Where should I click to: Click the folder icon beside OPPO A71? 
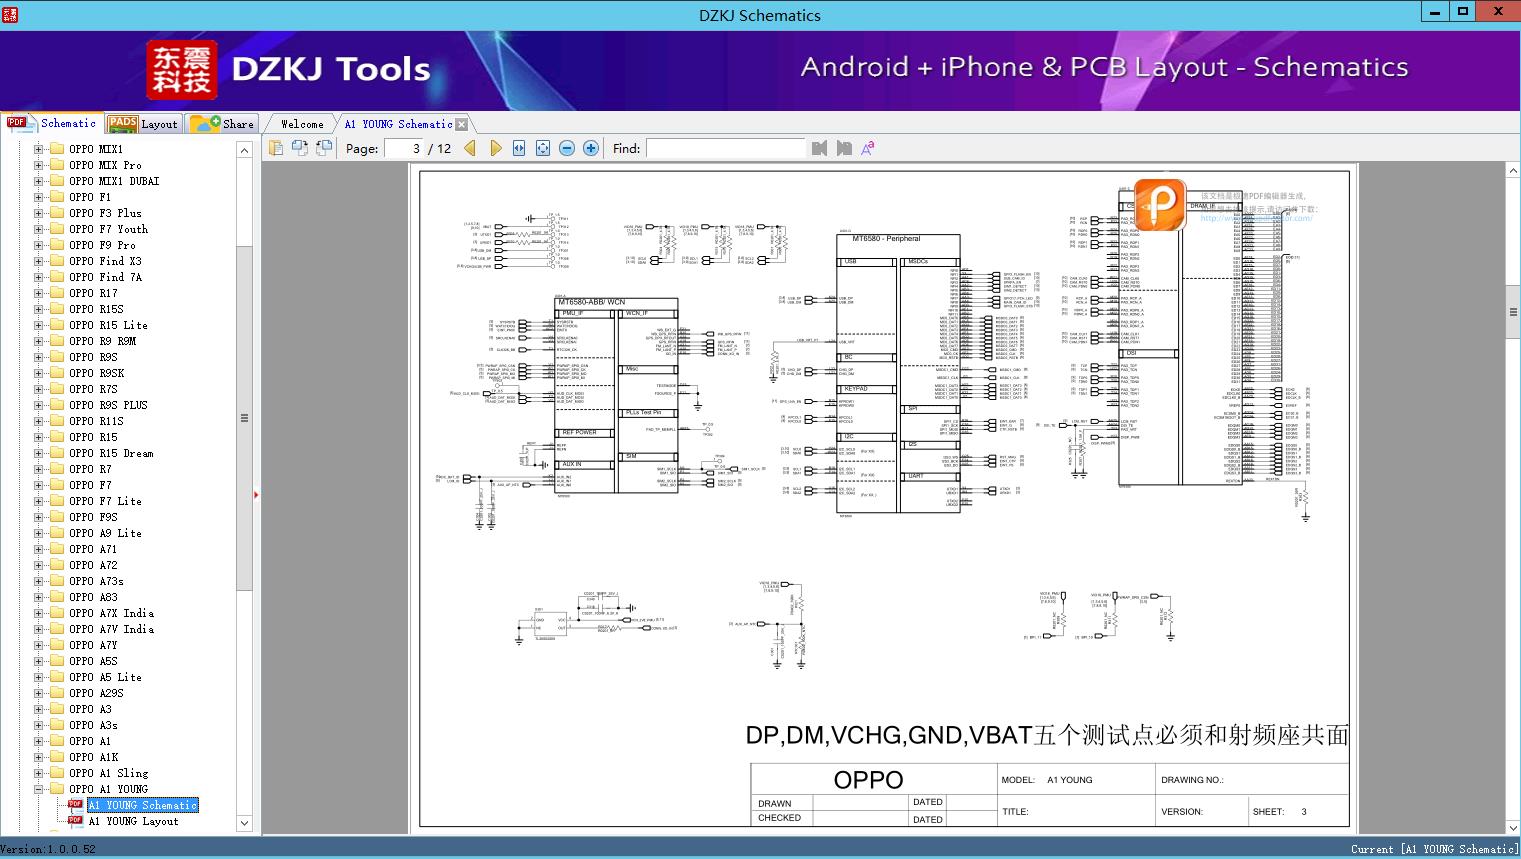pos(57,549)
